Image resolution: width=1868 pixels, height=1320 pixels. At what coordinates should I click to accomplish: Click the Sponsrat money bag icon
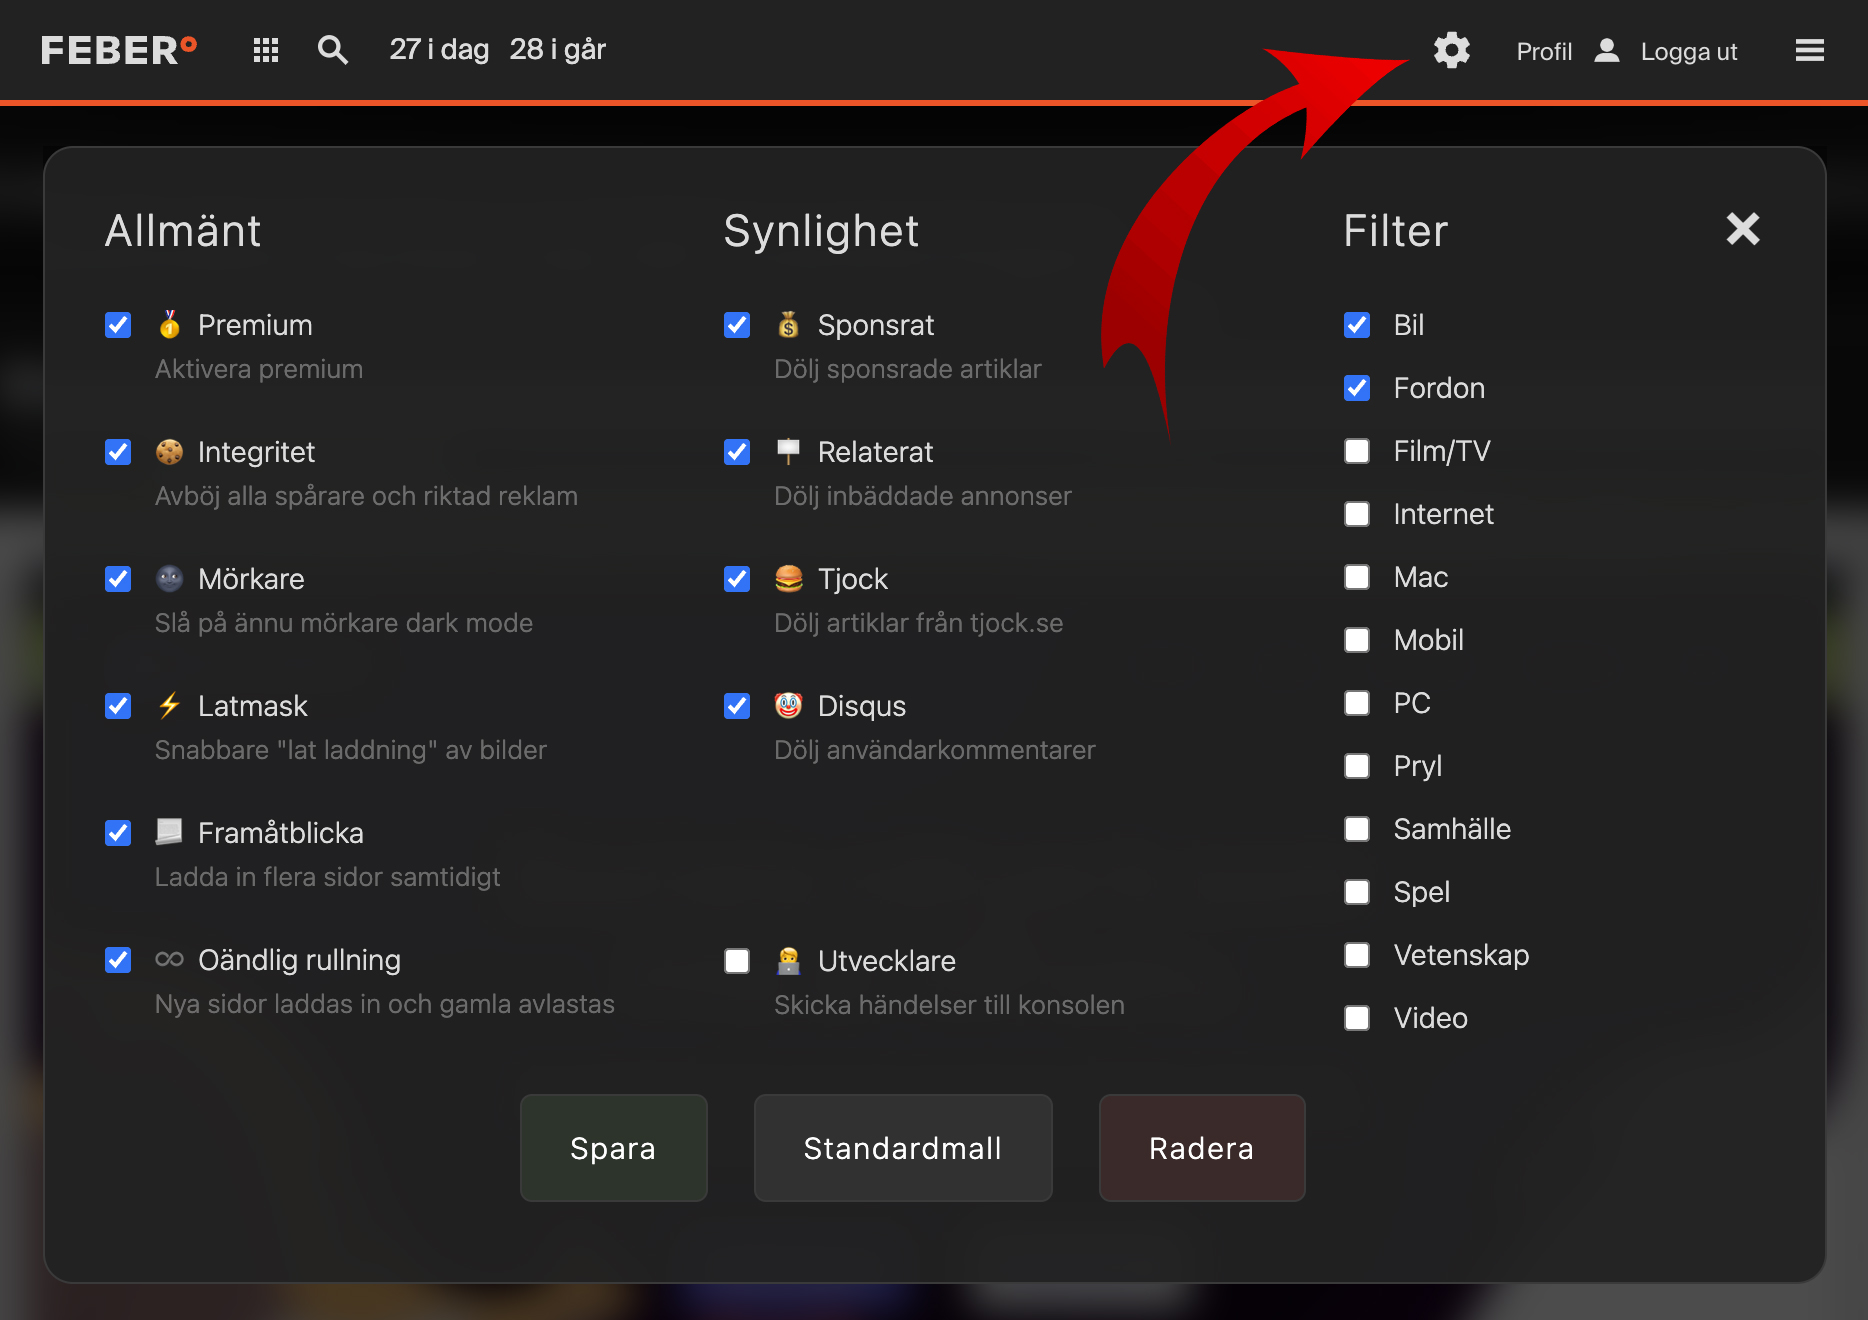[x=789, y=324]
